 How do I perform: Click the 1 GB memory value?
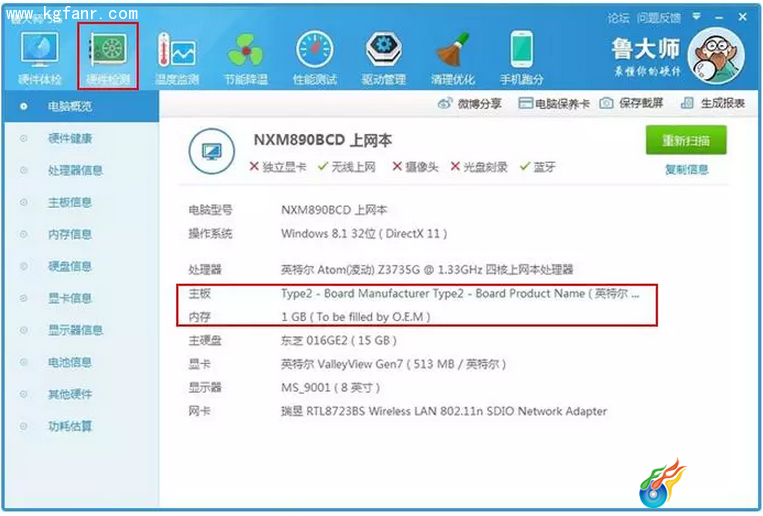(356, 317)
